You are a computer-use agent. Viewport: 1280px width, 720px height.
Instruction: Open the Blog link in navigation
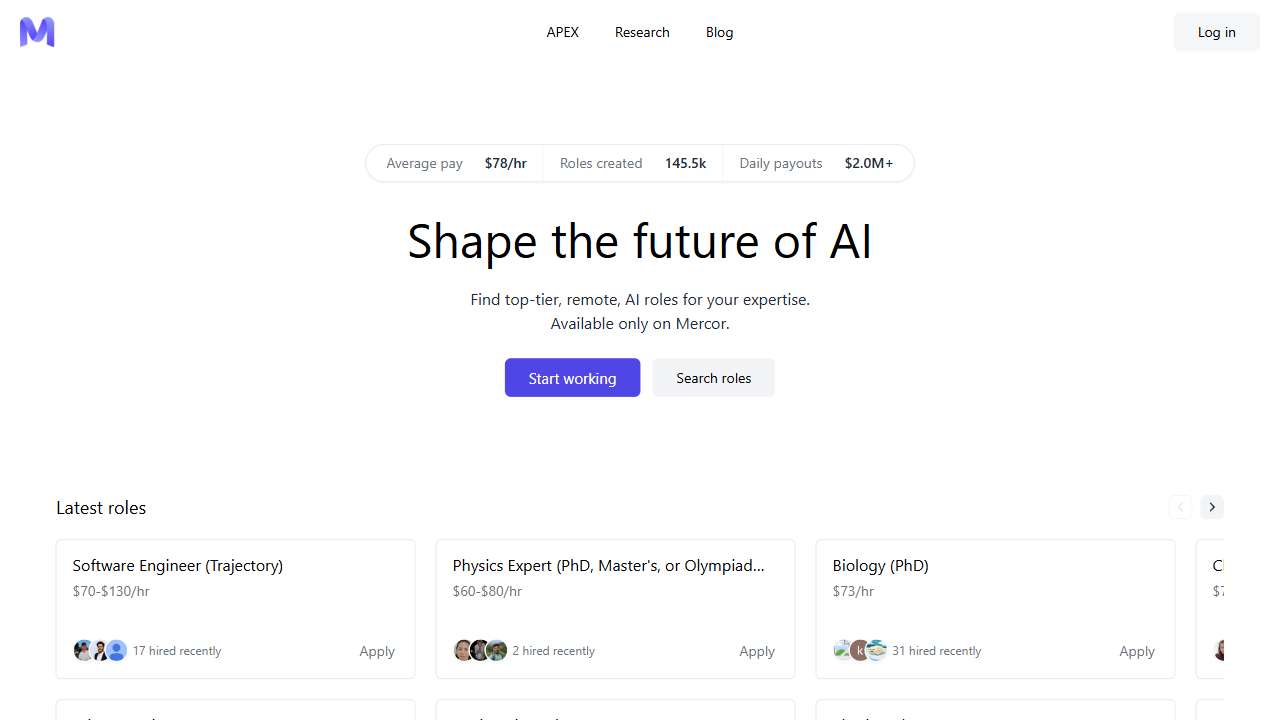(x=719, y=32)
